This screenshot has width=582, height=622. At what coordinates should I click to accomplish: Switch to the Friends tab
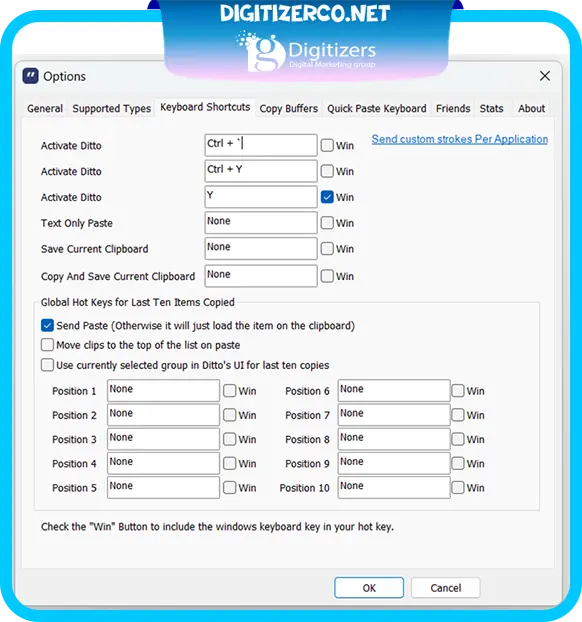point(453,108)
